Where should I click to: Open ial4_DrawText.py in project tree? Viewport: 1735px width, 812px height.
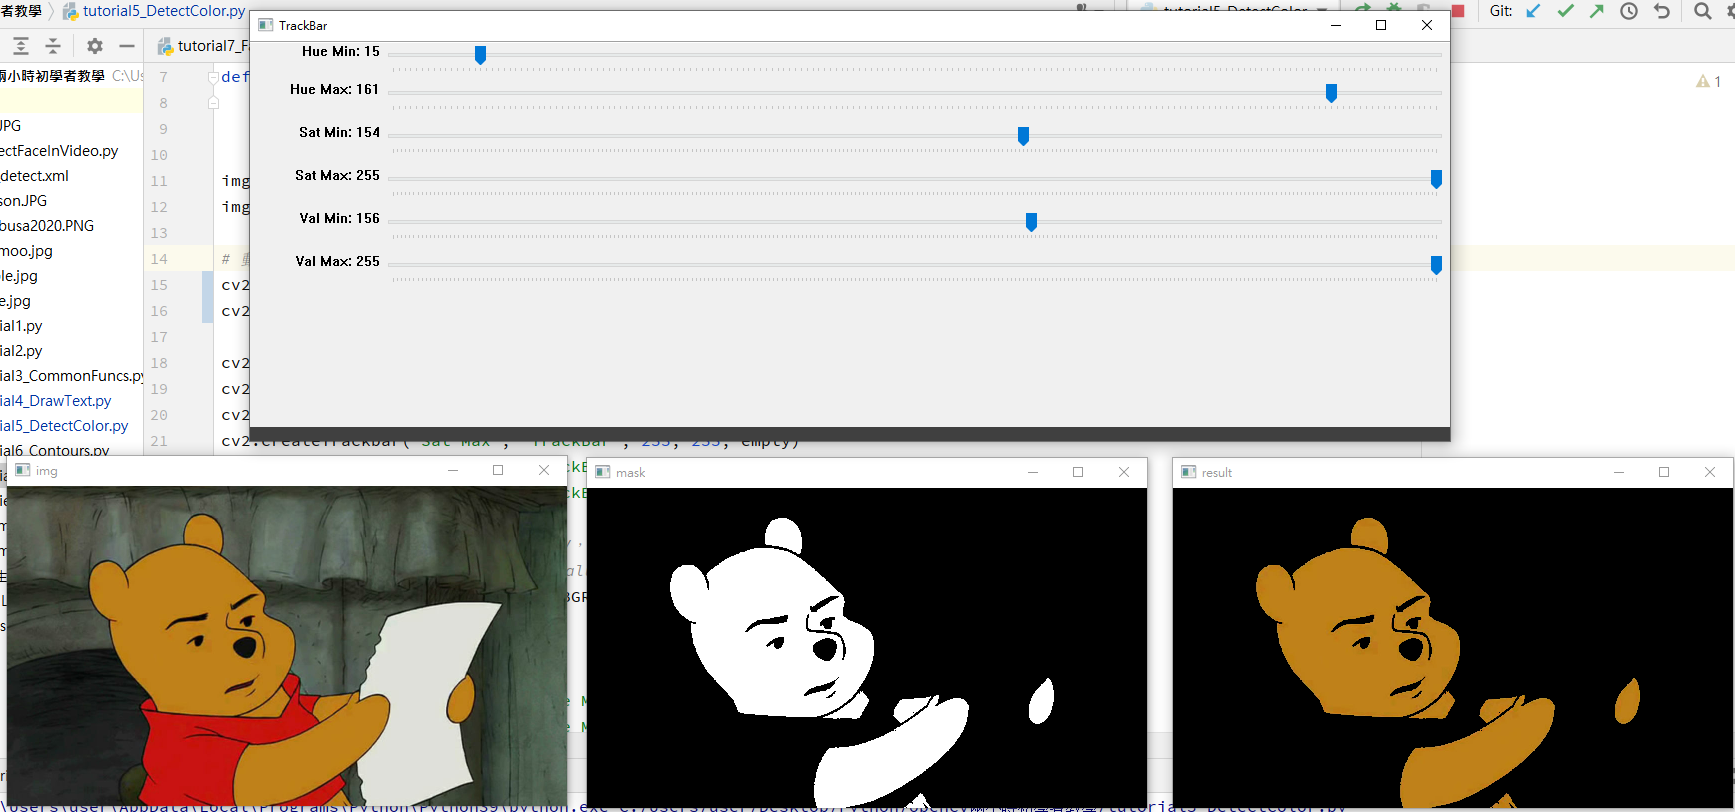click(56, 400)
